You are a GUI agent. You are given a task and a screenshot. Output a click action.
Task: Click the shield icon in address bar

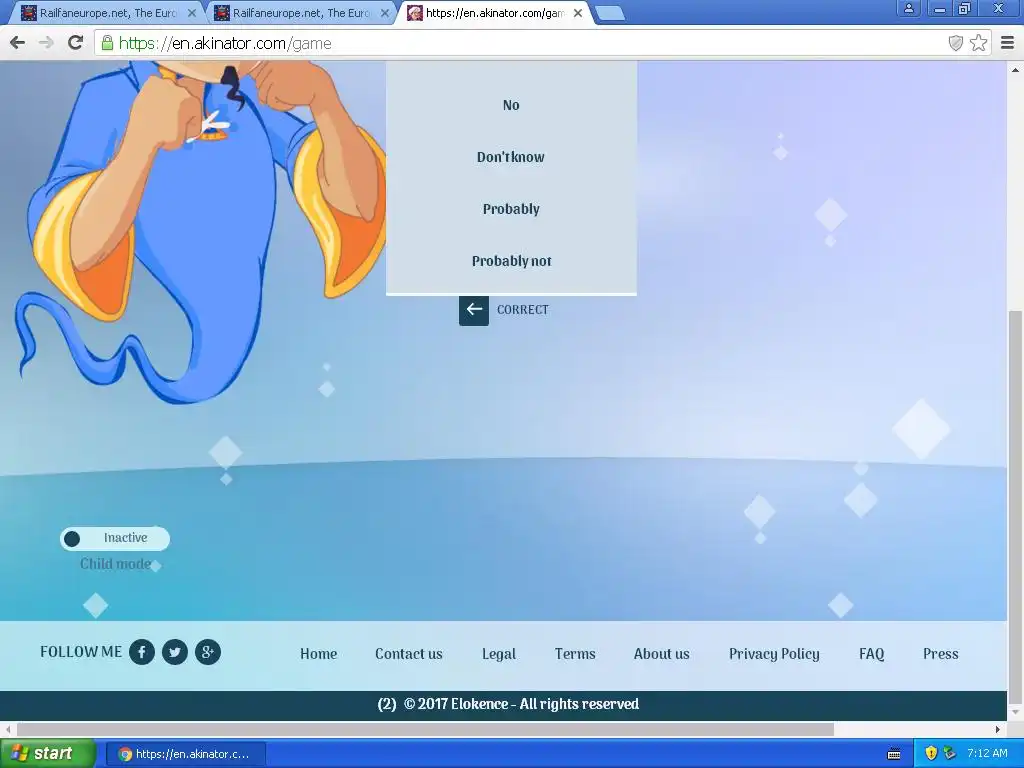point(955,43)
